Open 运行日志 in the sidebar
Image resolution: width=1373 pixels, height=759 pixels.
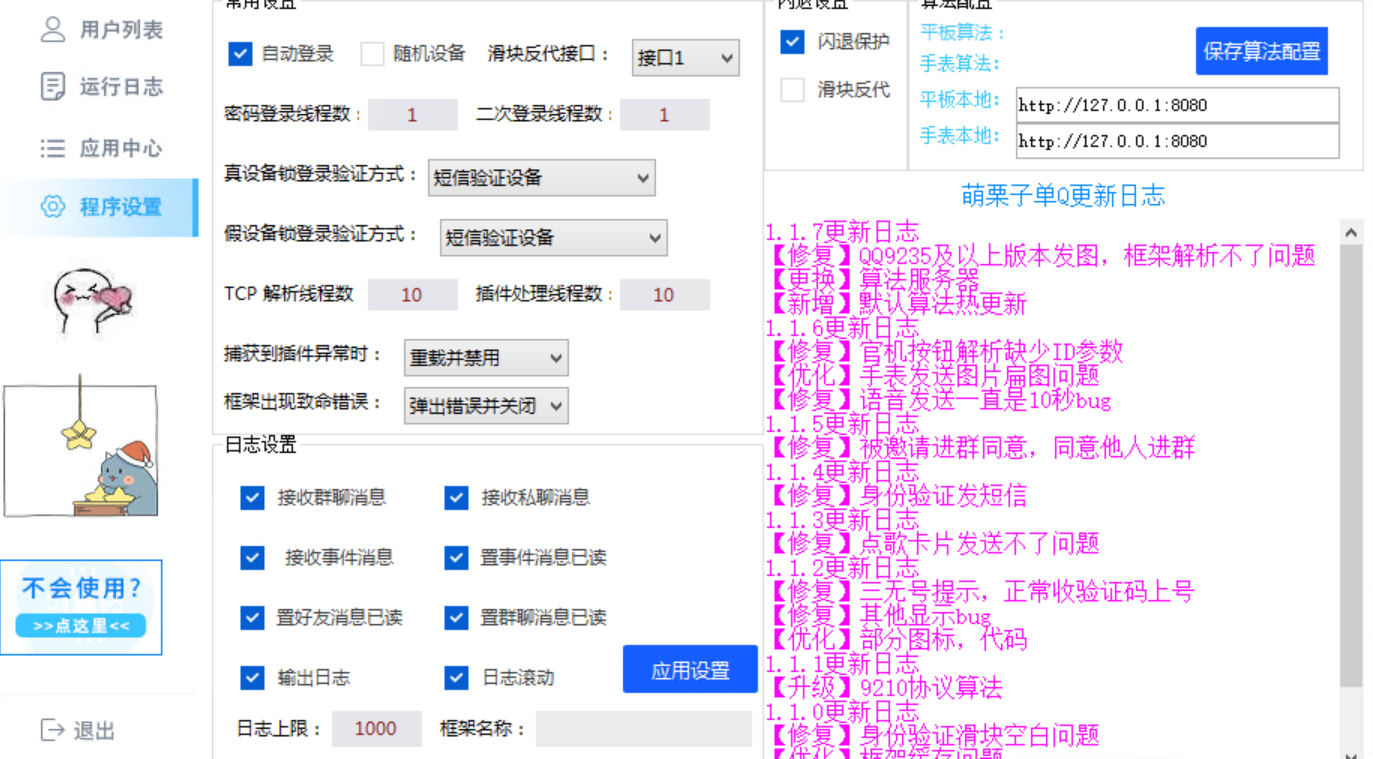(x=121, y=87)
